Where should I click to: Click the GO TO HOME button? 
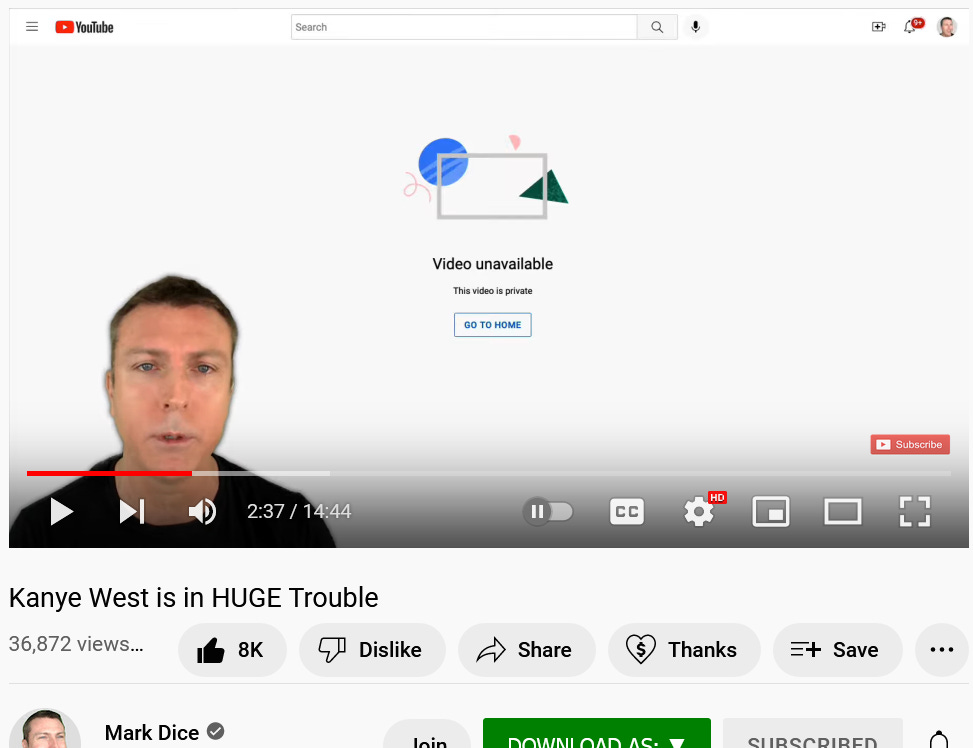pos(493,325)
